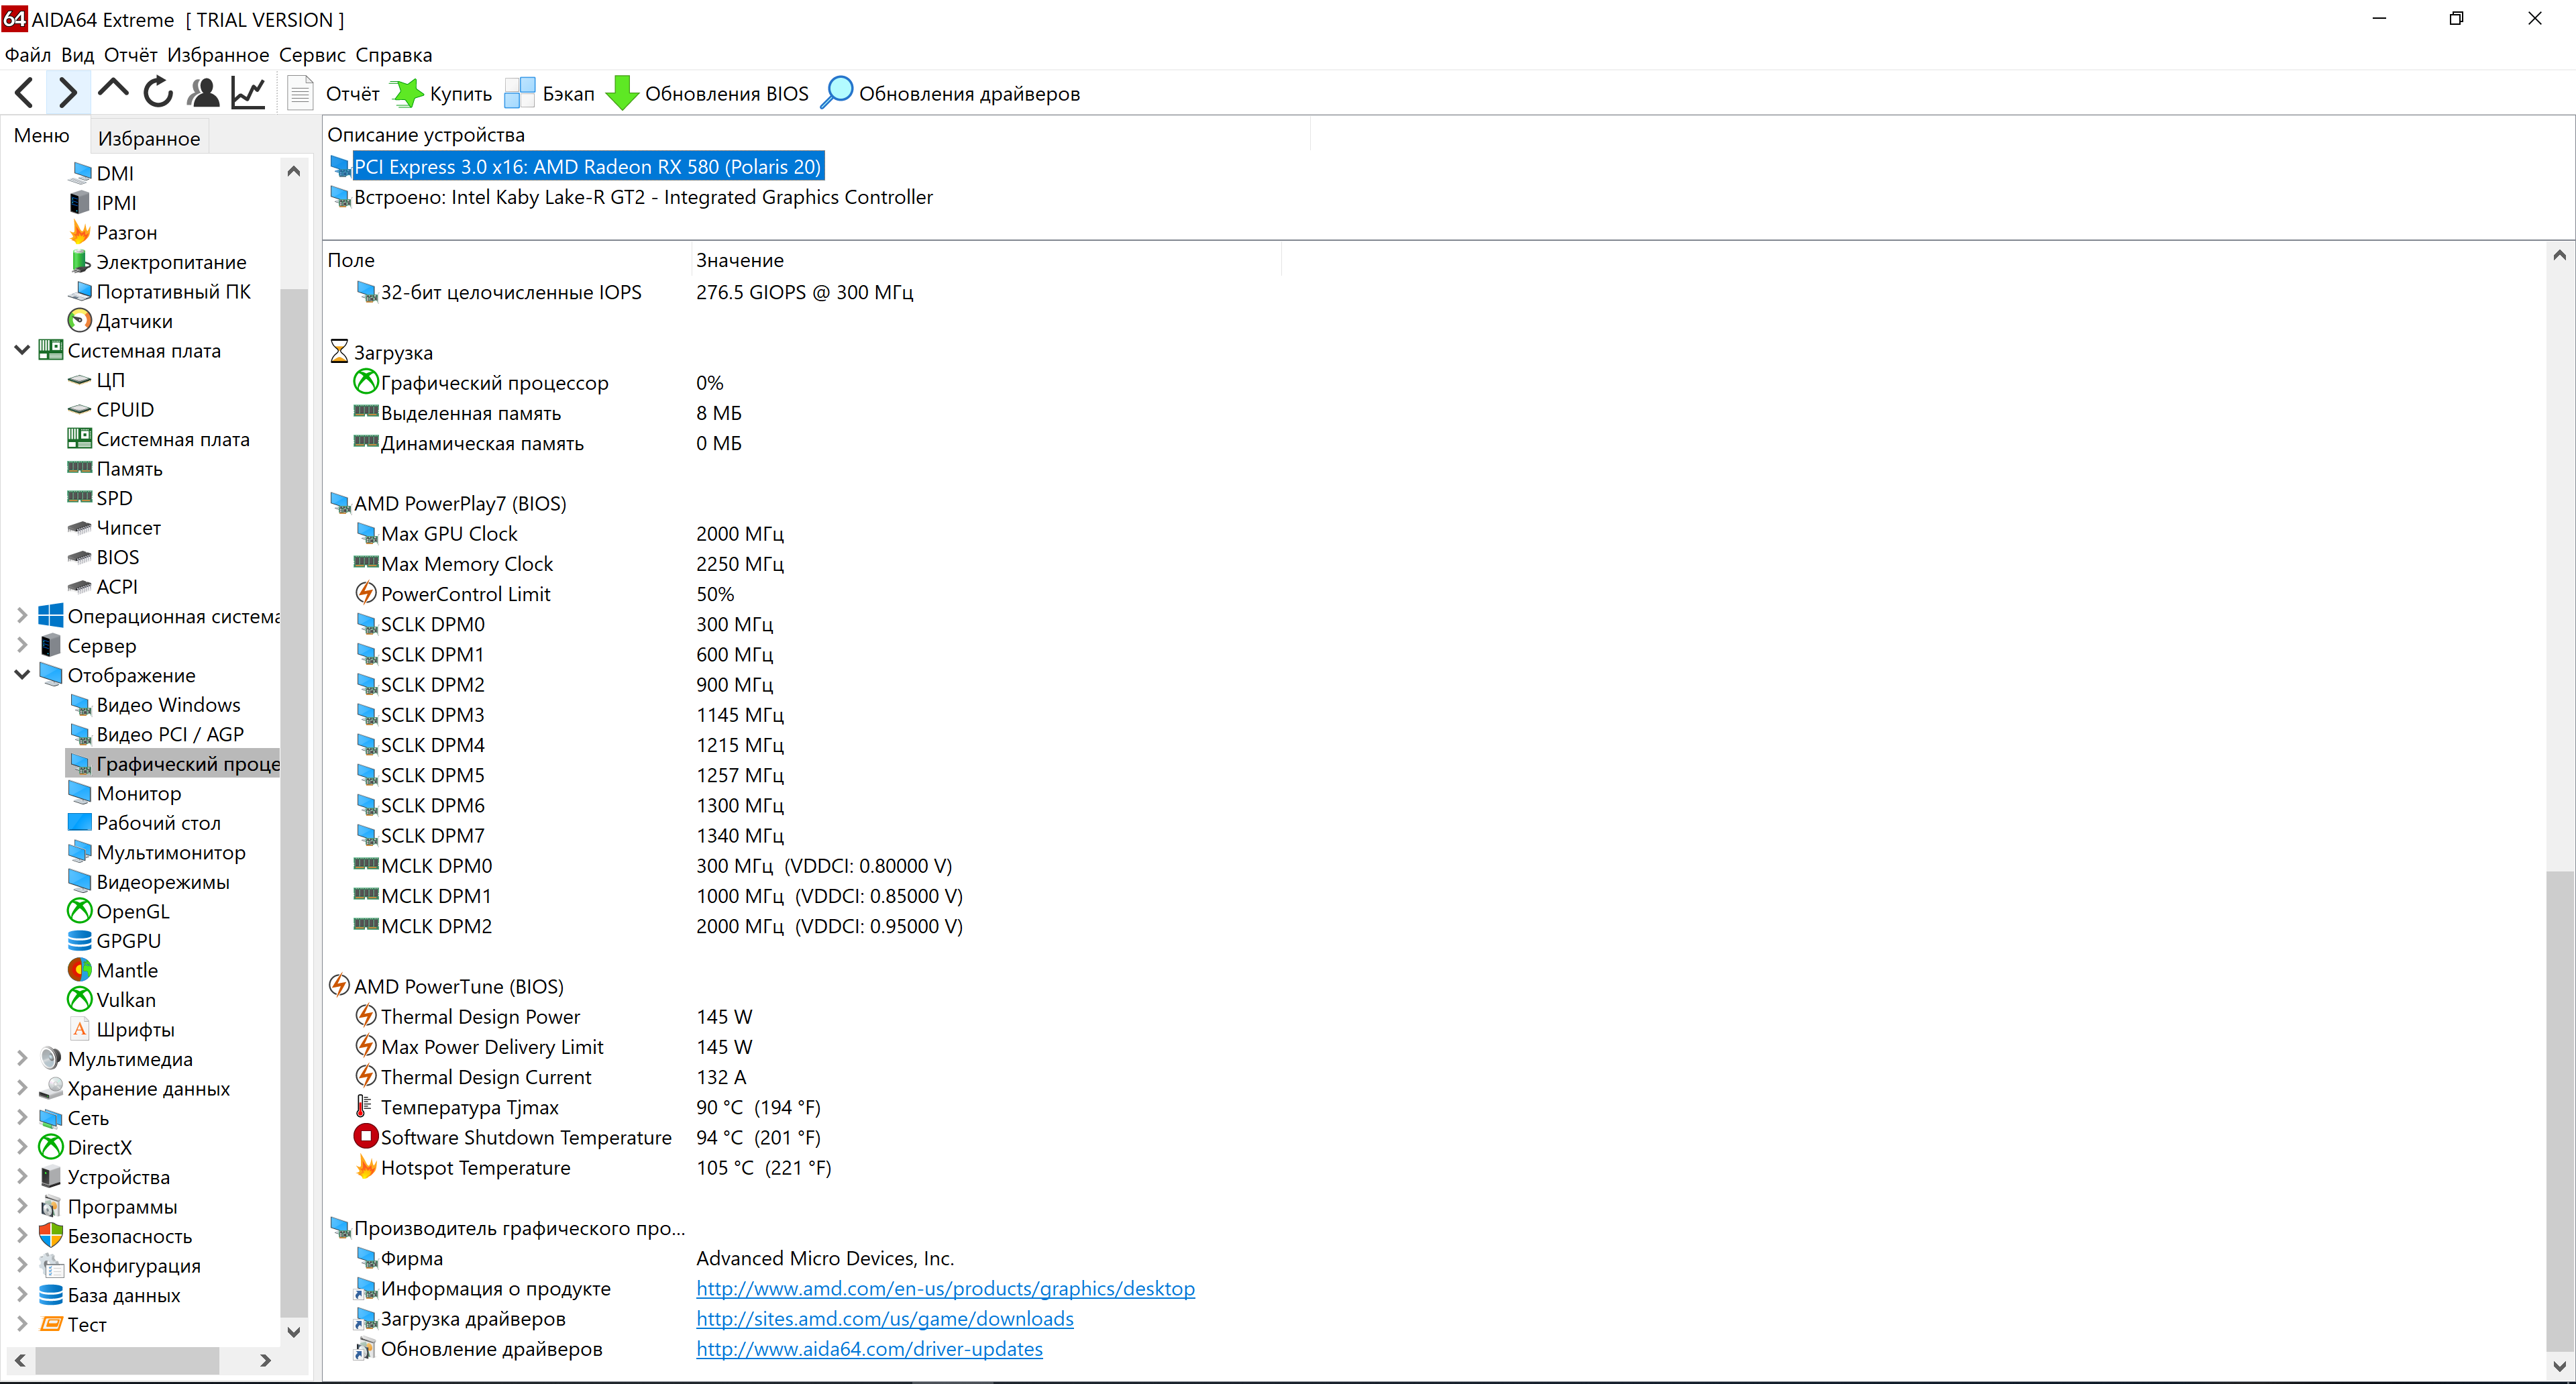Open the Справка menu

[x=394, y=55]
